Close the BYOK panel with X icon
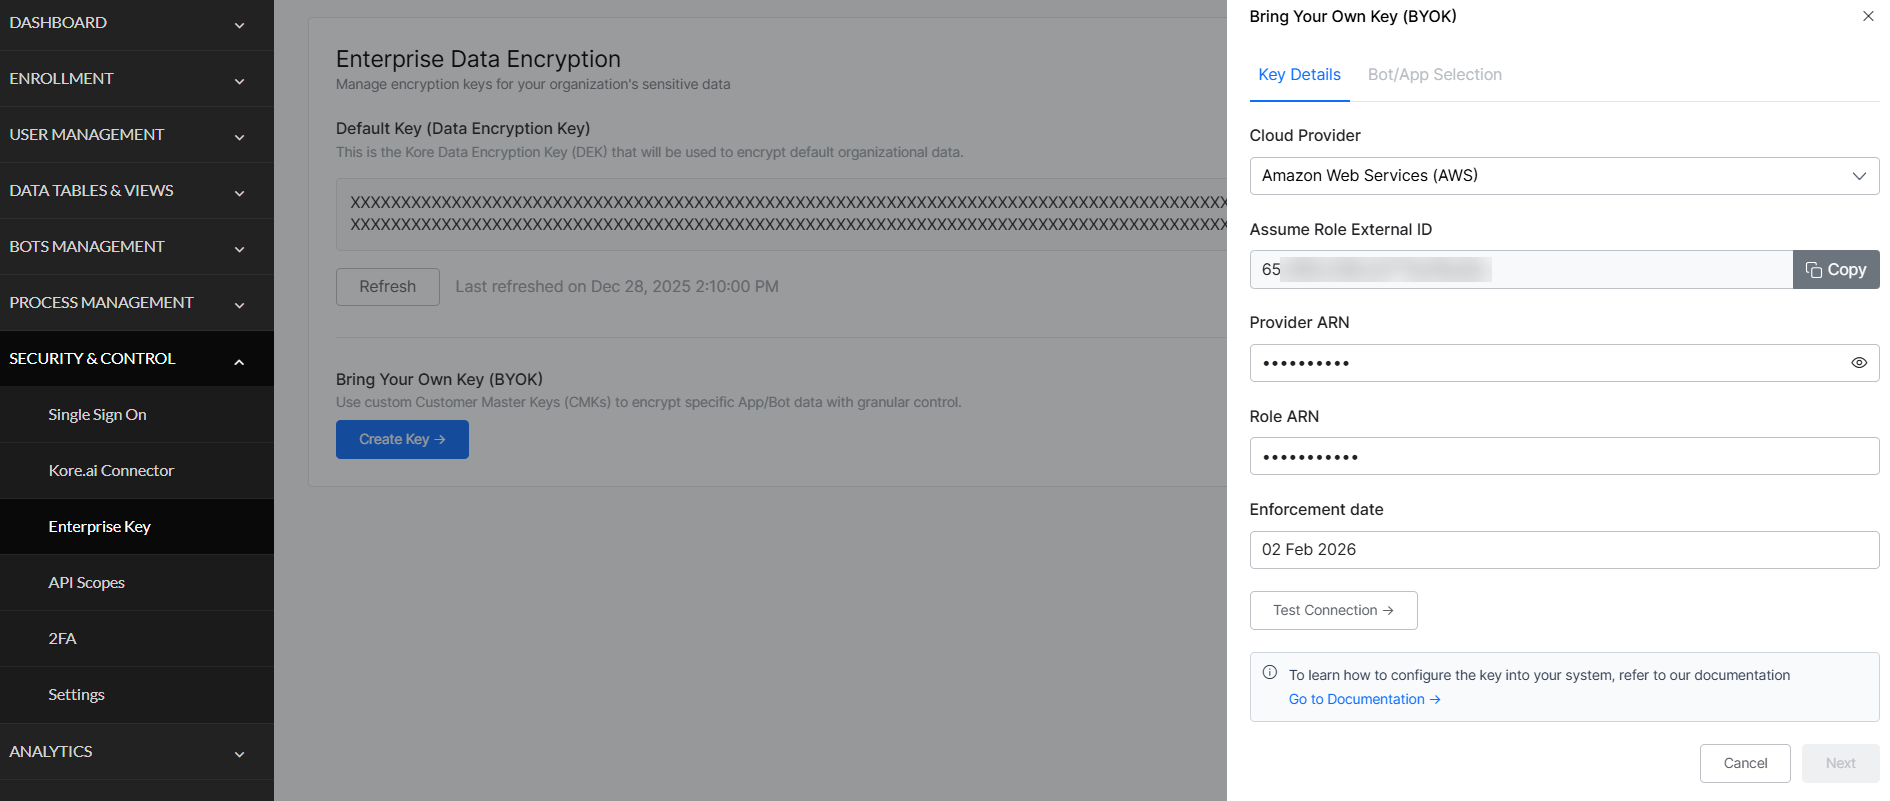 tap(1867, 16)
